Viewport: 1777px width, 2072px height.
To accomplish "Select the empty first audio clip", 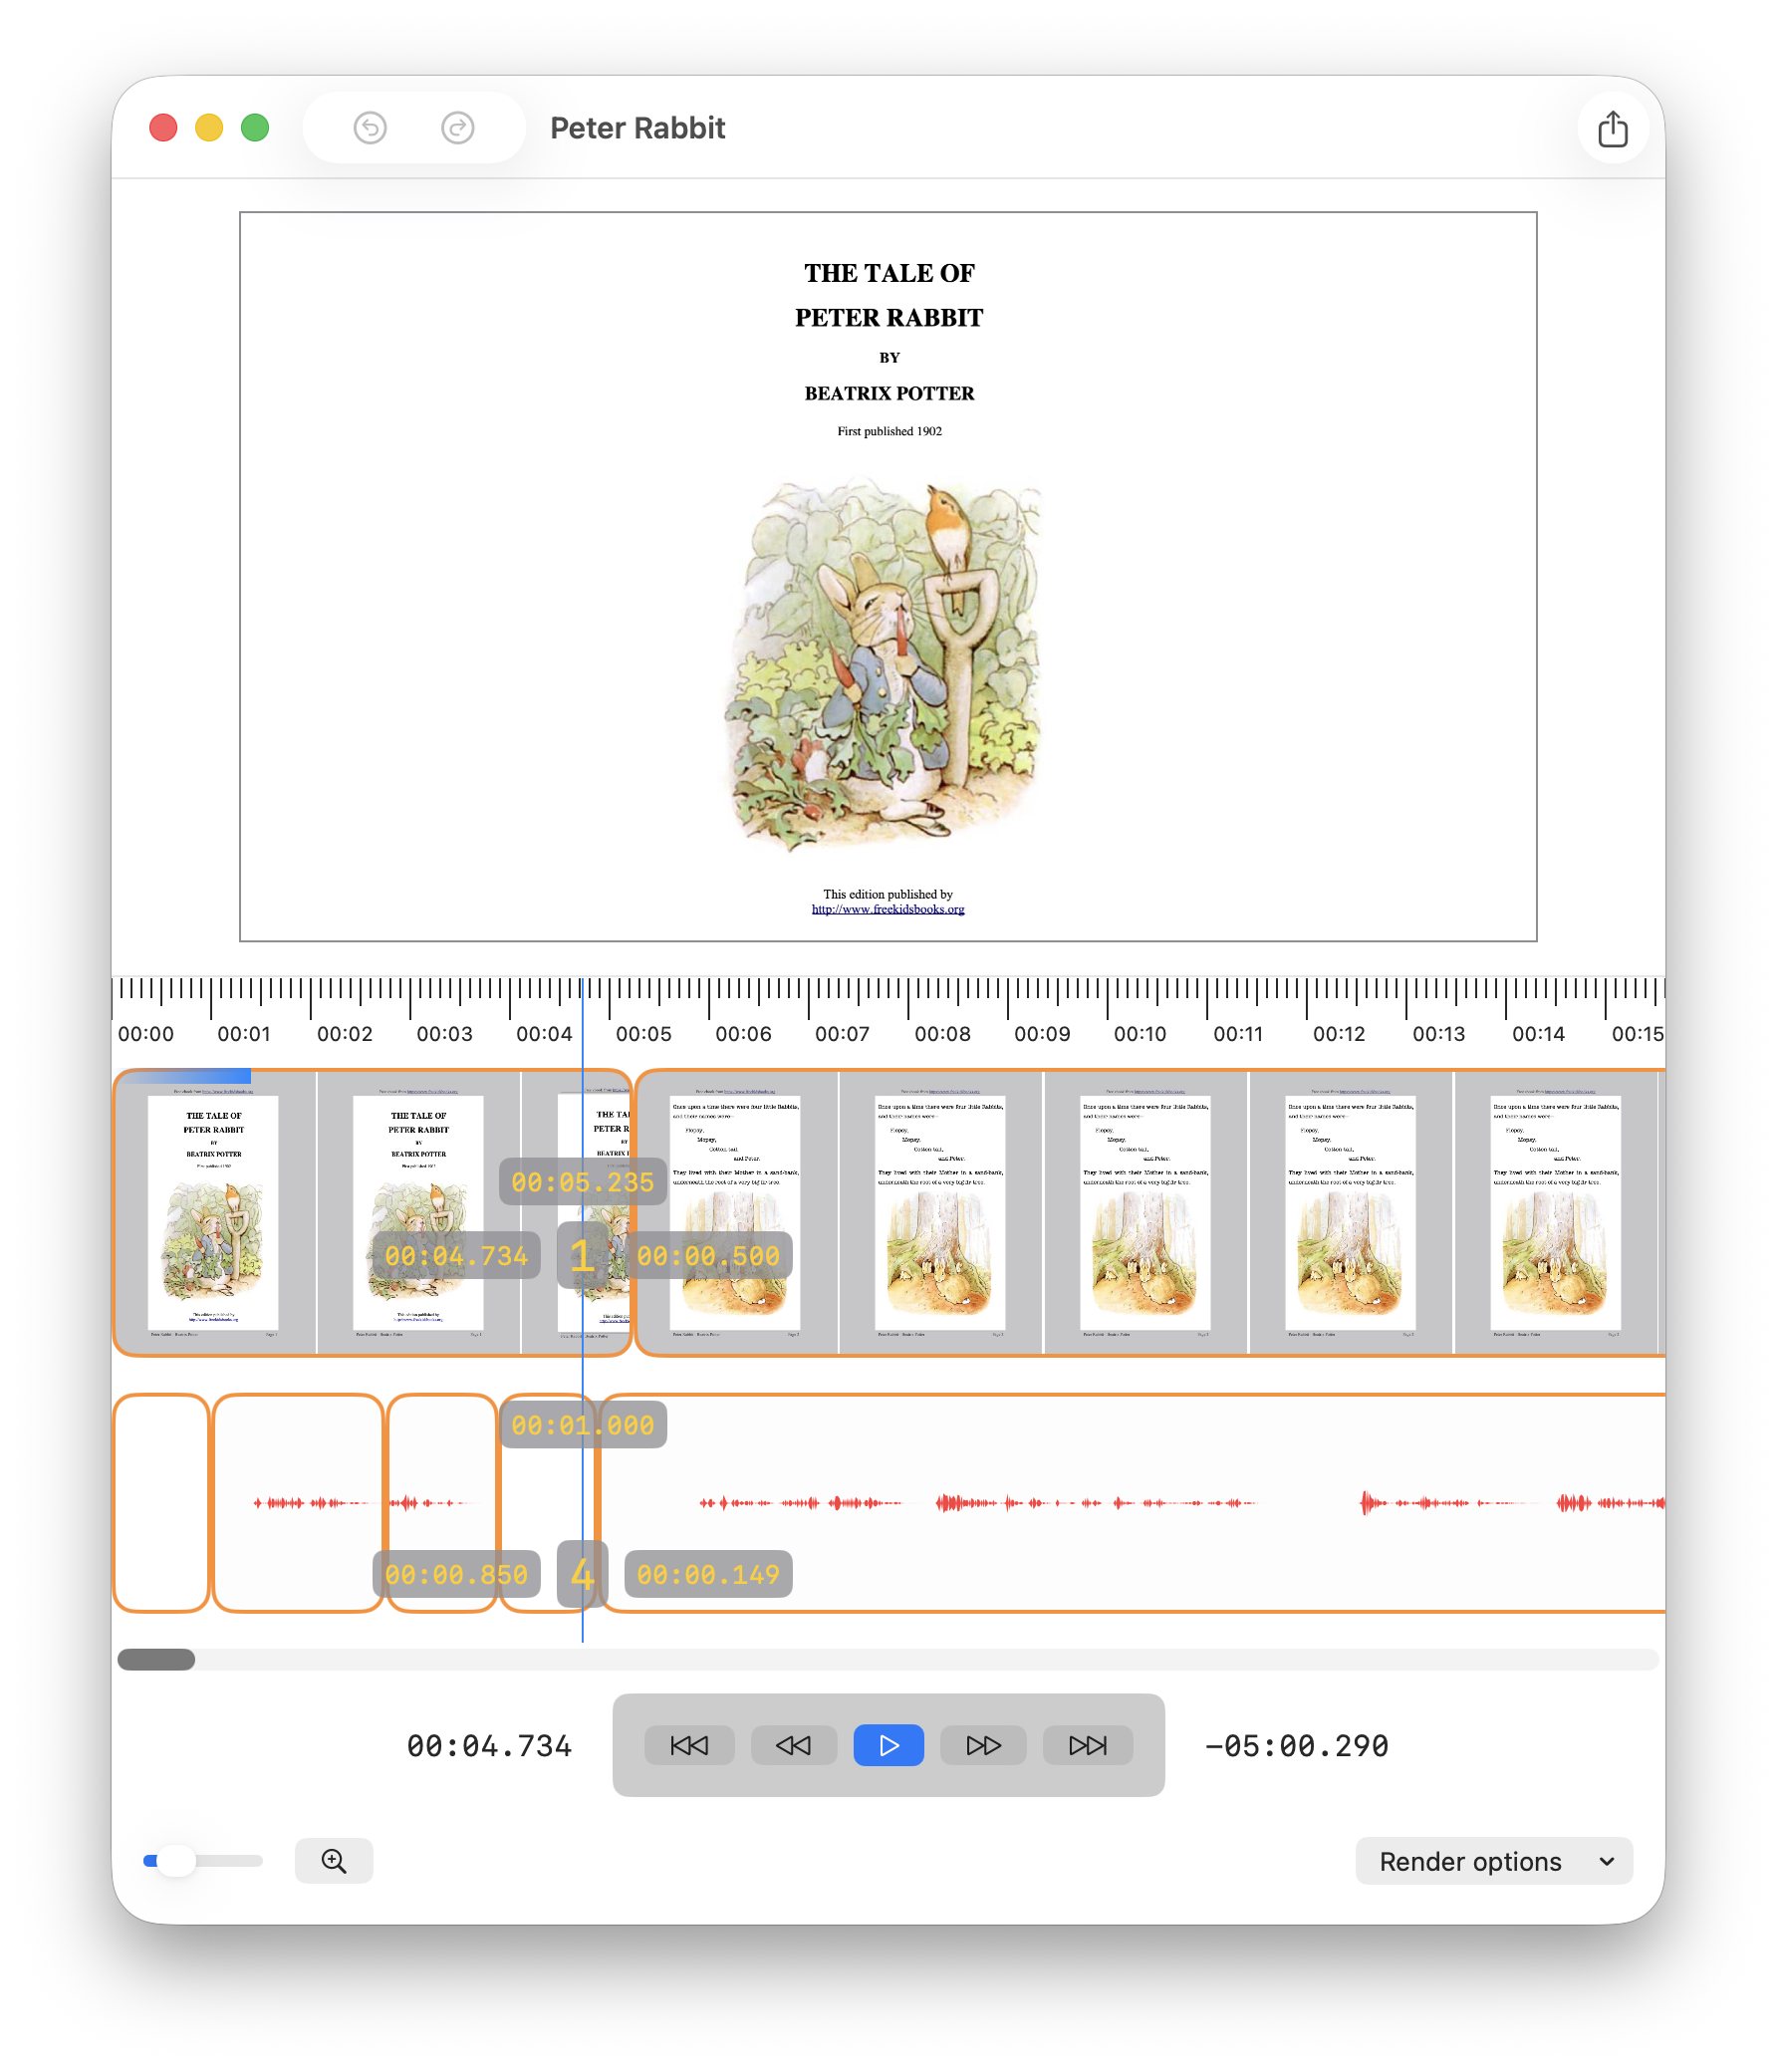I will (161, 1503).
